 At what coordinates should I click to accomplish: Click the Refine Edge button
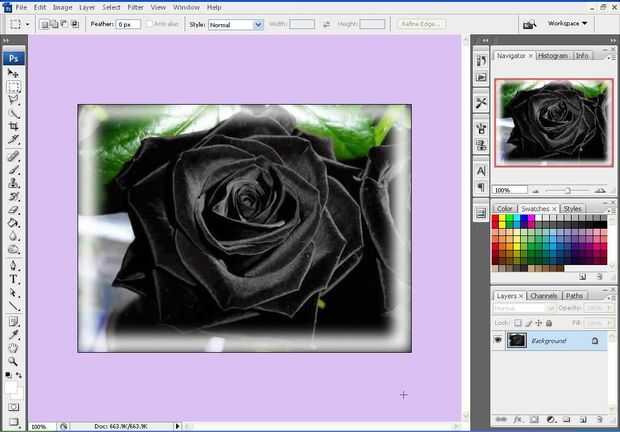[423, 24]
